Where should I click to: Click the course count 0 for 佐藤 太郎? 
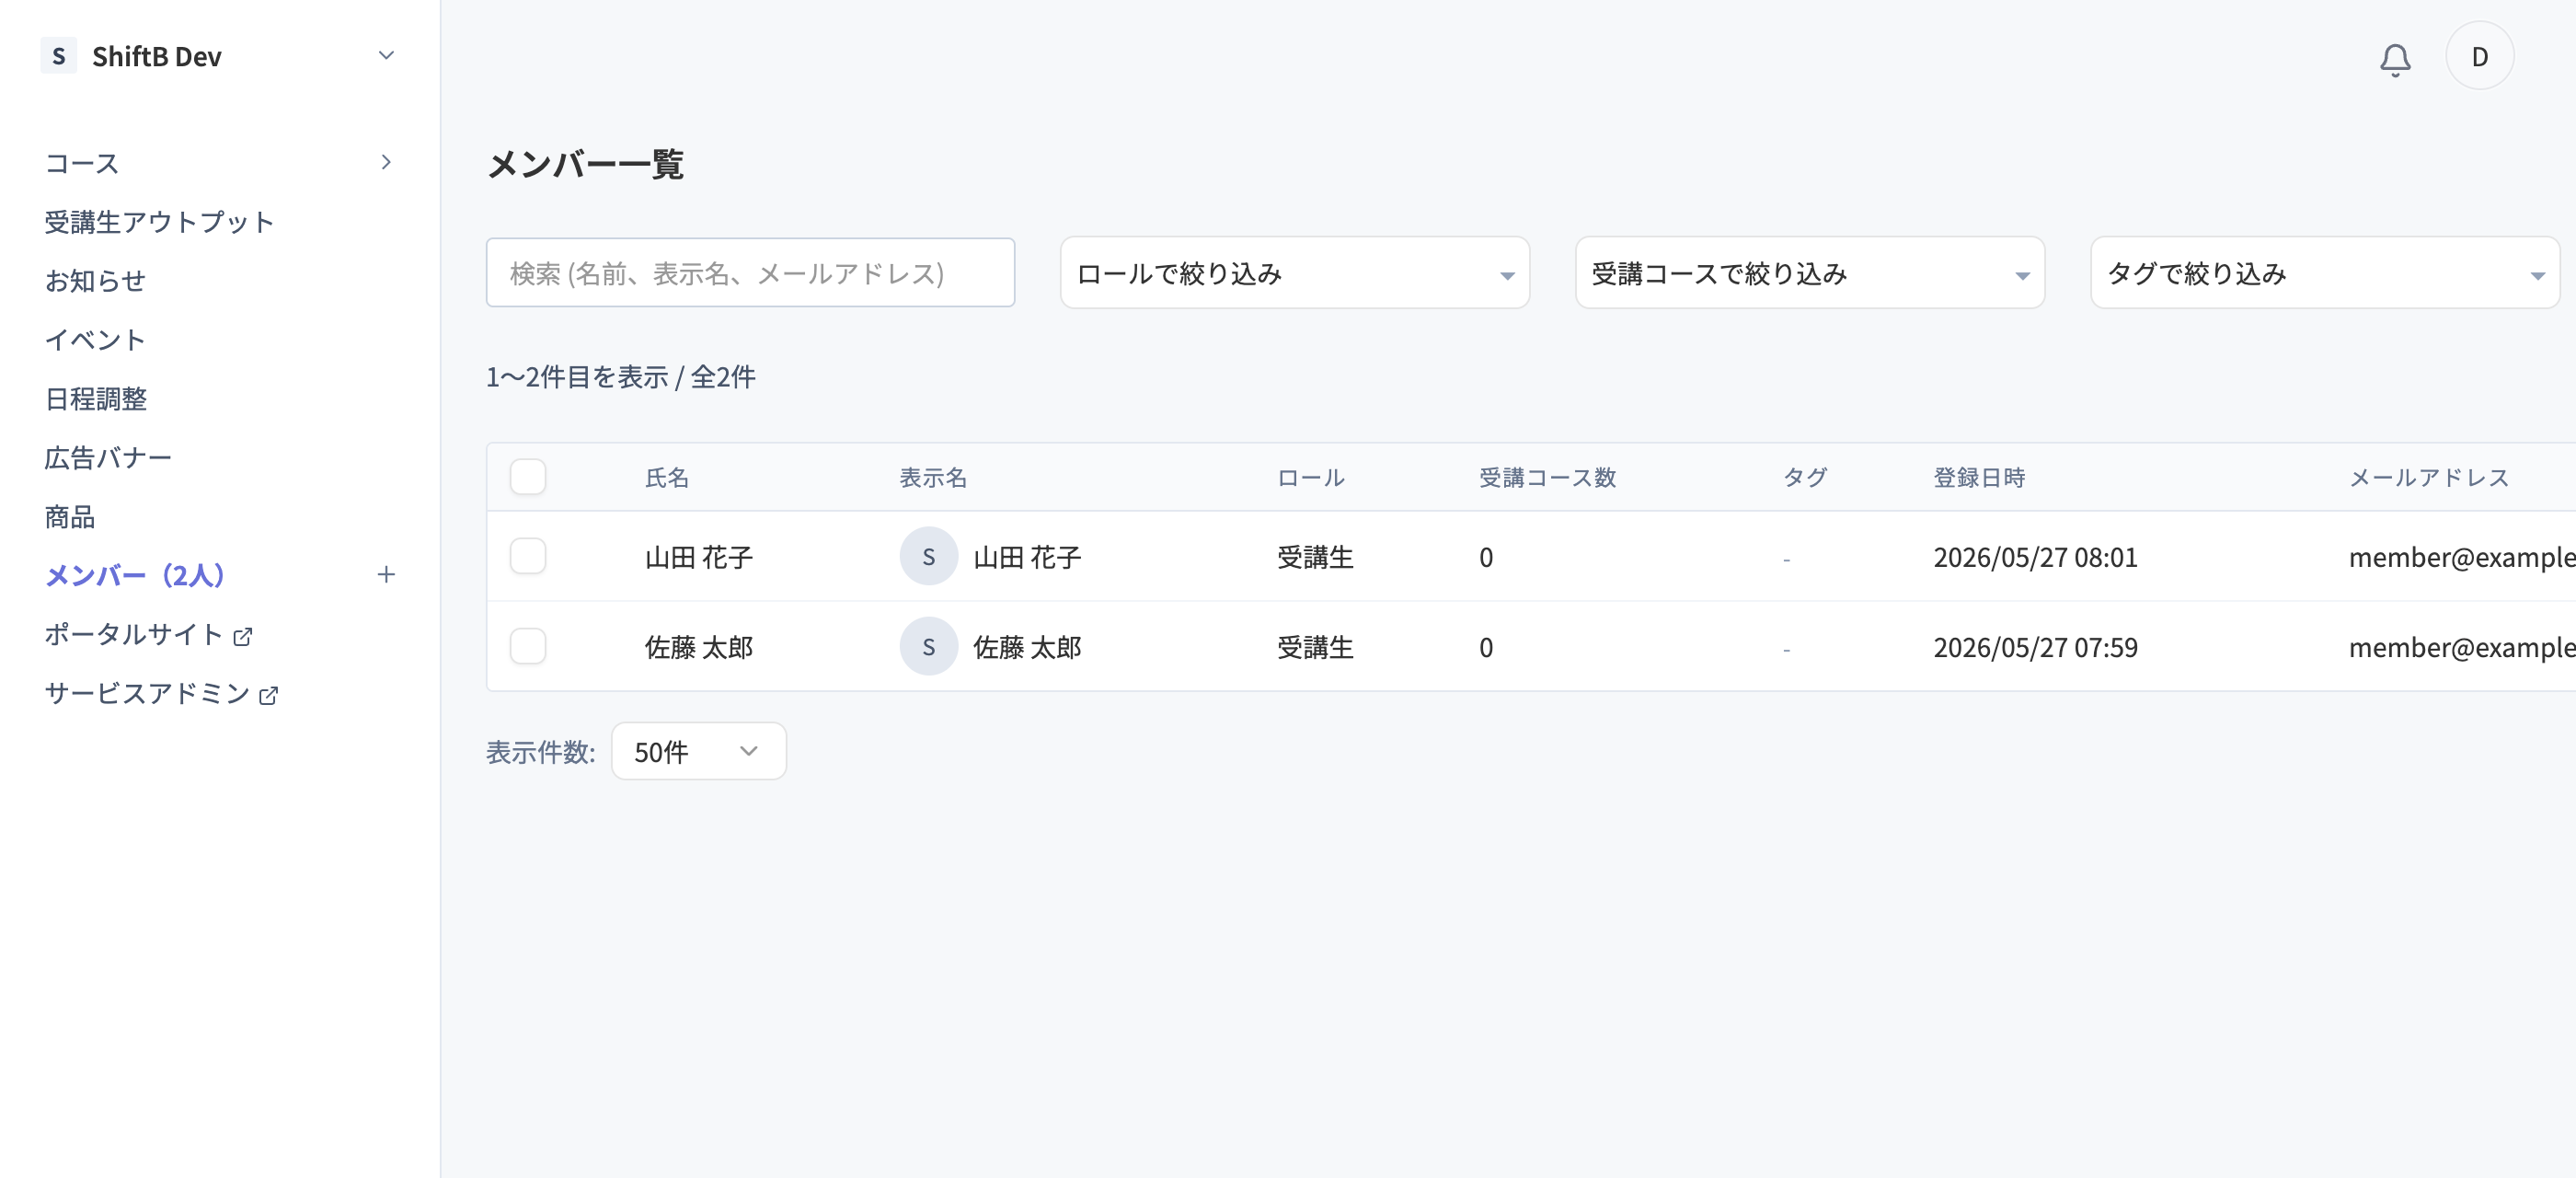[1486, 647]
